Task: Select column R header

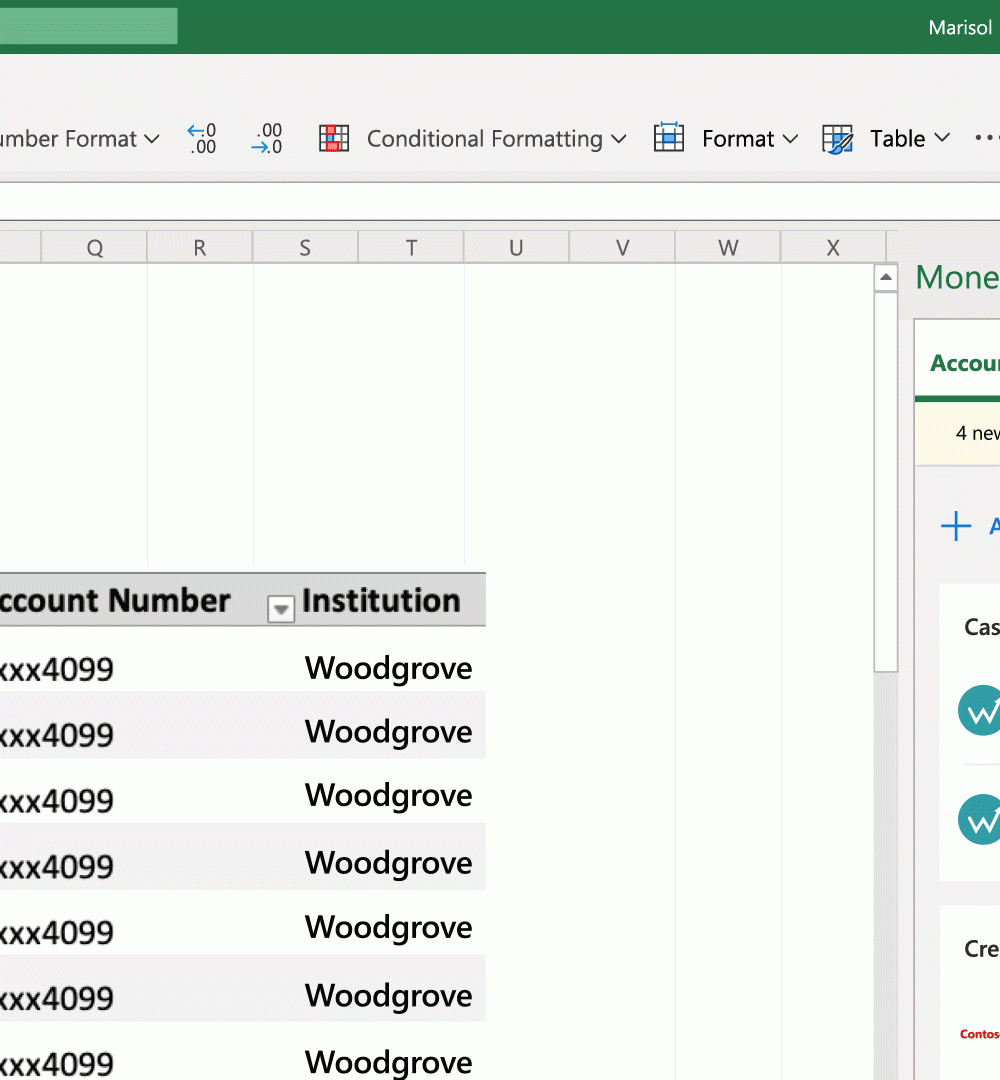Action: click(x=200, y=247)
